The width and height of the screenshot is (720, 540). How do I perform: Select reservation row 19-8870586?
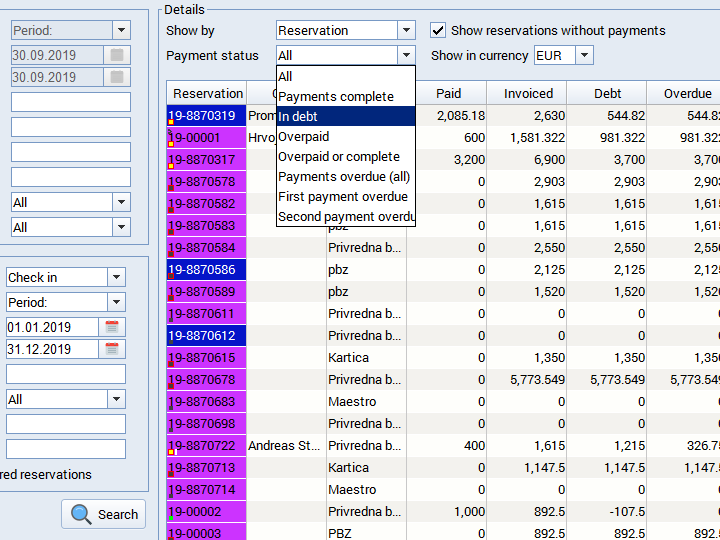[x=206, y=269]
